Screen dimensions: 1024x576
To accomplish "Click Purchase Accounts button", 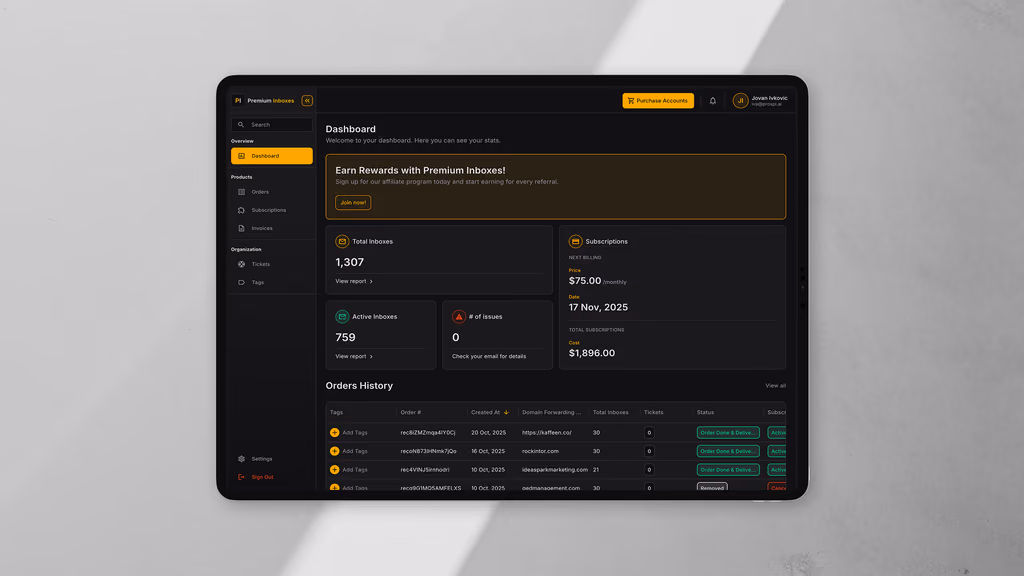I will point(658,101).
